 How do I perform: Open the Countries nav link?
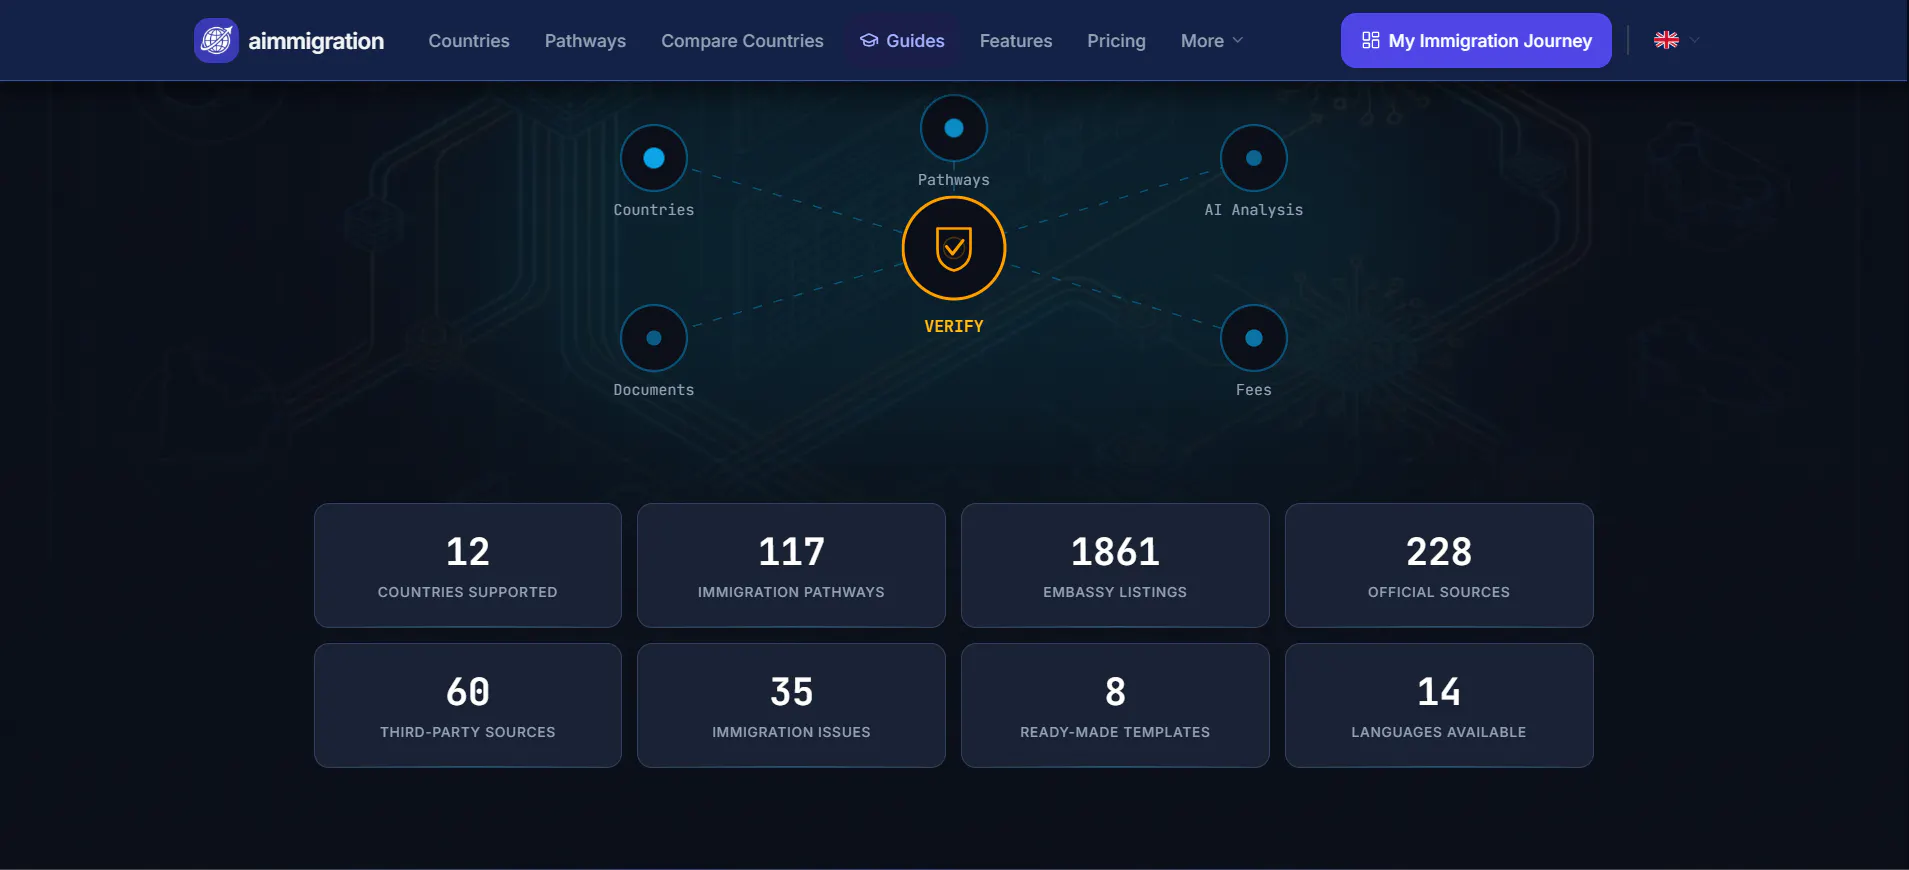(x=469, y=41)
